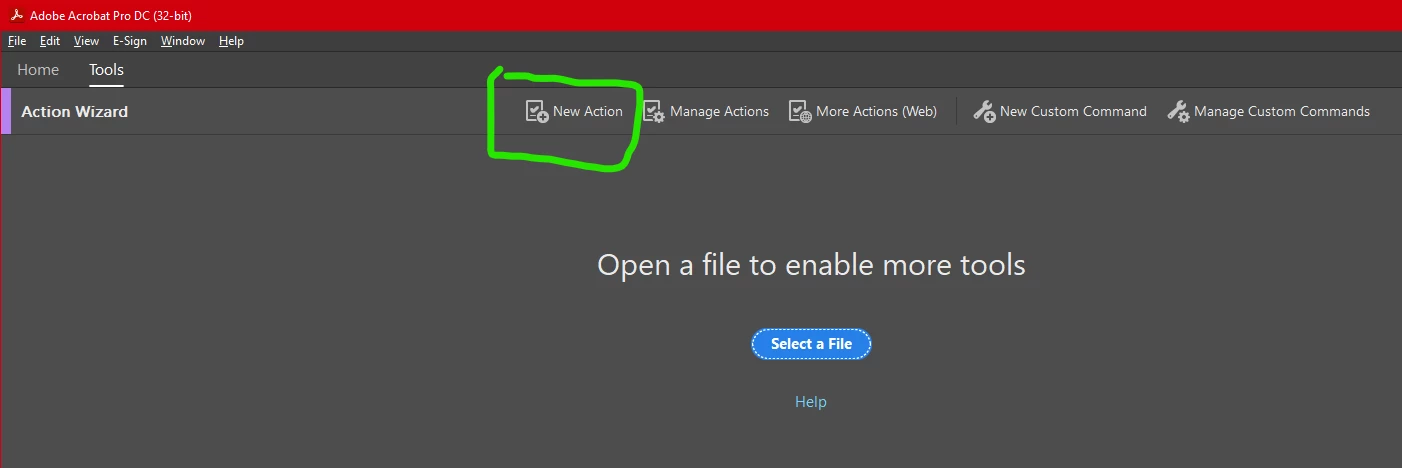The width and height of the screenshot is (1402, 468).
Task: Click the Action Wizard heading
Action: [x=75, y=111]
